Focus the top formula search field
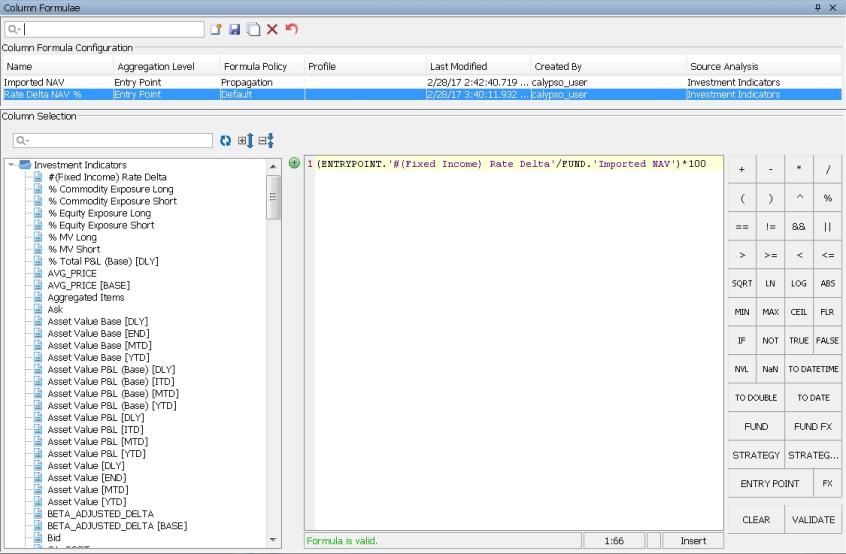The height and width of the screenshot is (554, 846). (x=105, y=29)
